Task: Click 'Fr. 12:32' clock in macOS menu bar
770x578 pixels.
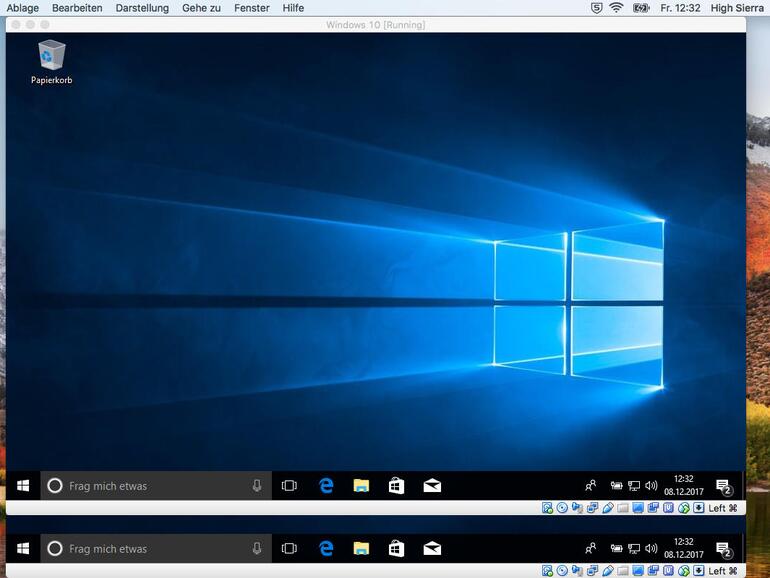Action: (x=680, y=8)
